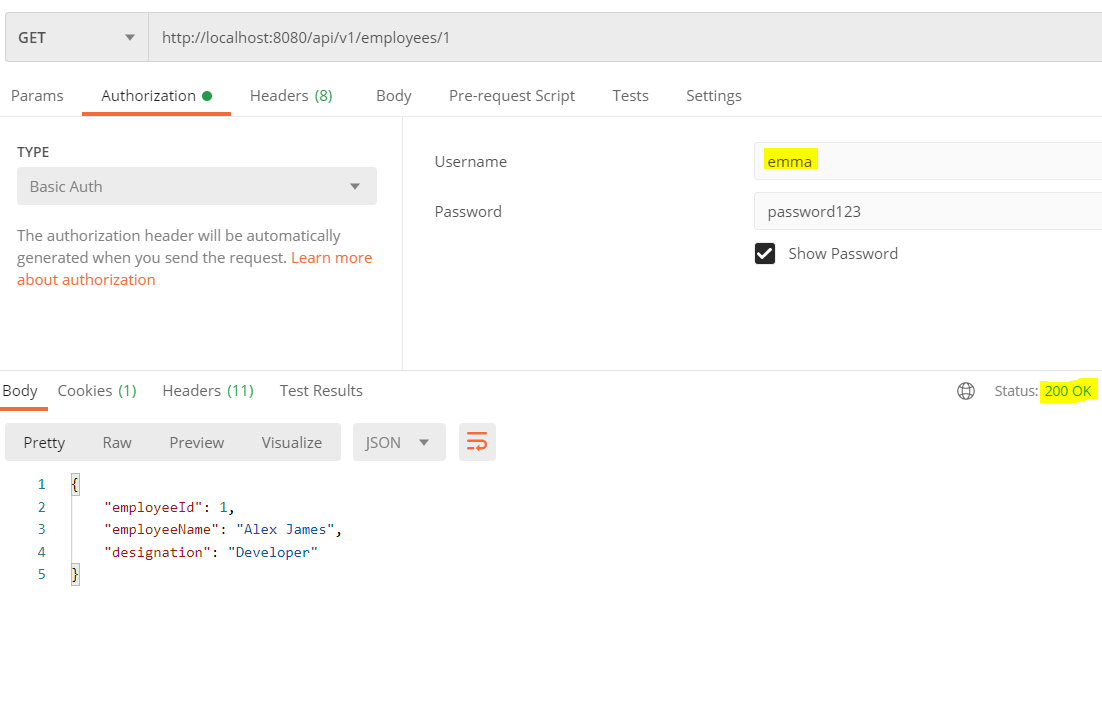Open the JSON format dropdown
1102x716 pixels.
tap(398, 442)
